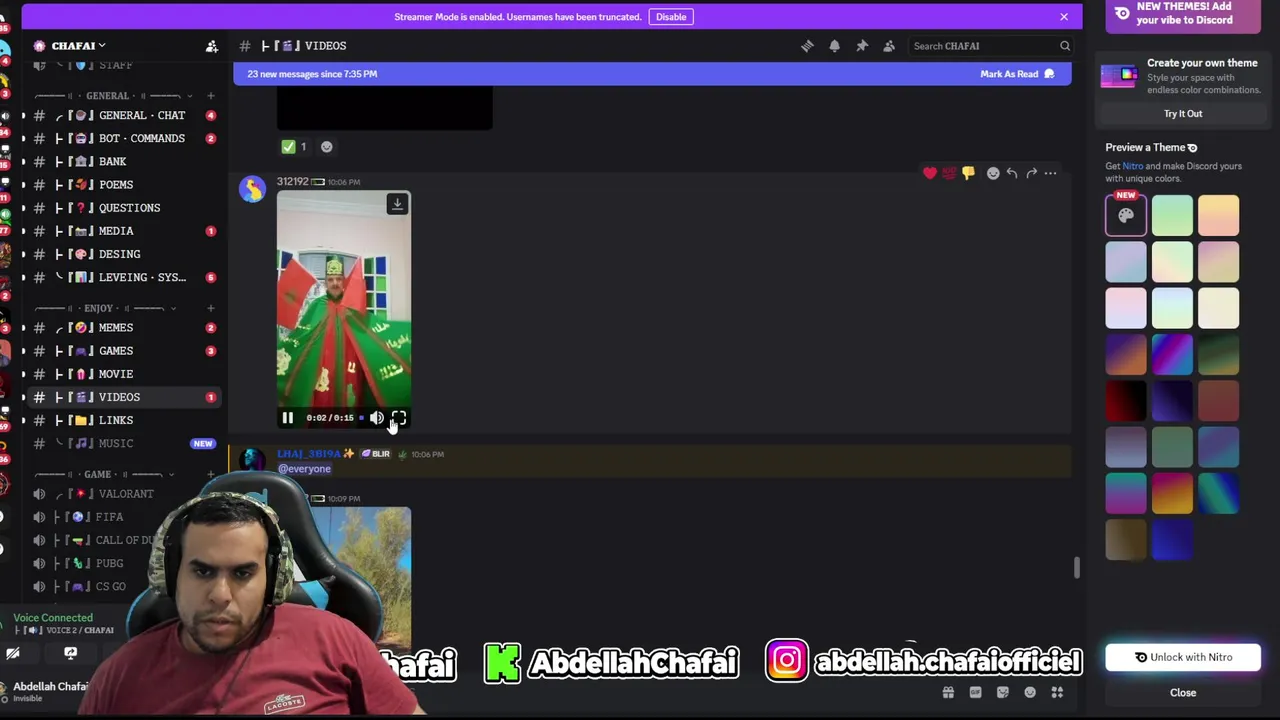
Task: Select the mint green theme swatch
Action: [1172, 215]
